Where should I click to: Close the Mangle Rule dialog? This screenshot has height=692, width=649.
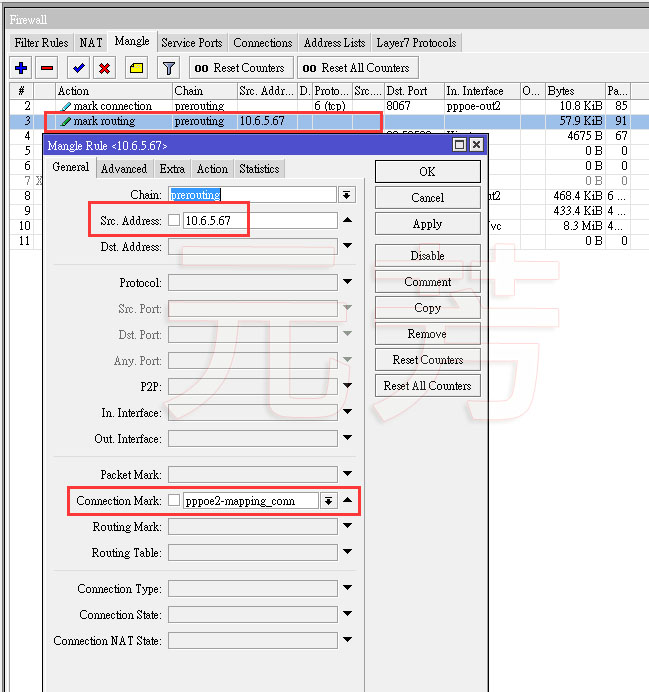(476, 145)
